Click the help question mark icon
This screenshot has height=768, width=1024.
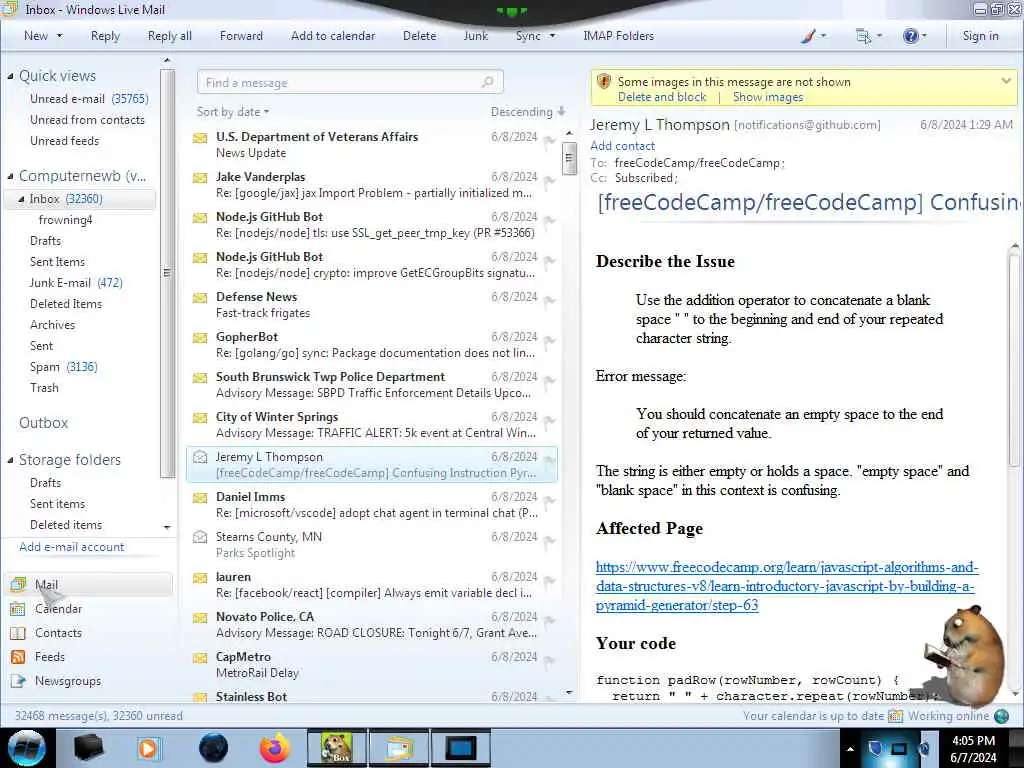tap(910, 36)
